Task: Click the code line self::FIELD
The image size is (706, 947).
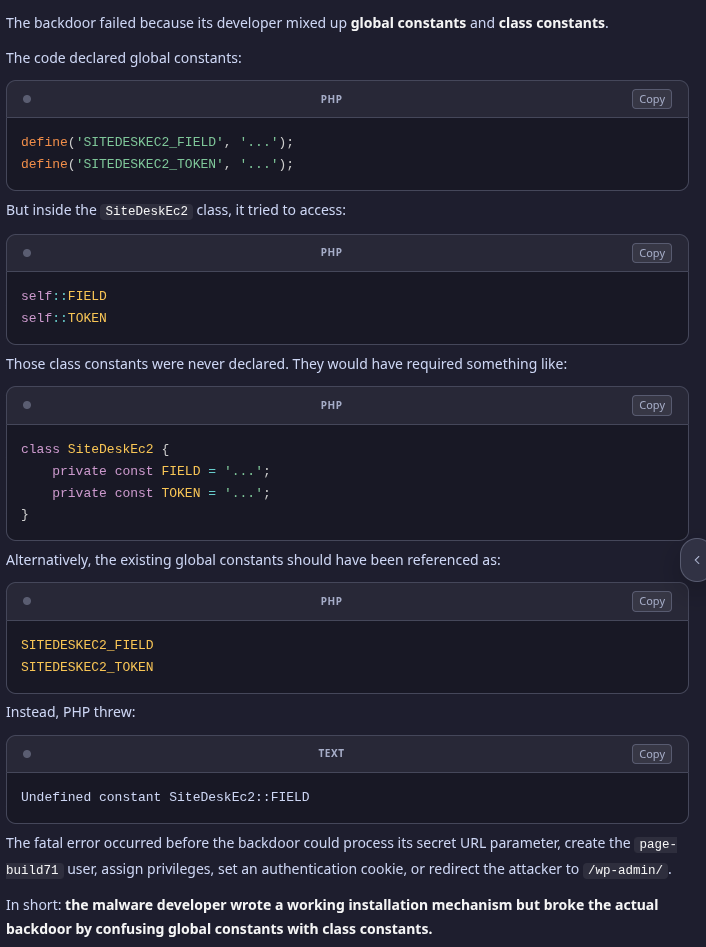Action: 64,296
